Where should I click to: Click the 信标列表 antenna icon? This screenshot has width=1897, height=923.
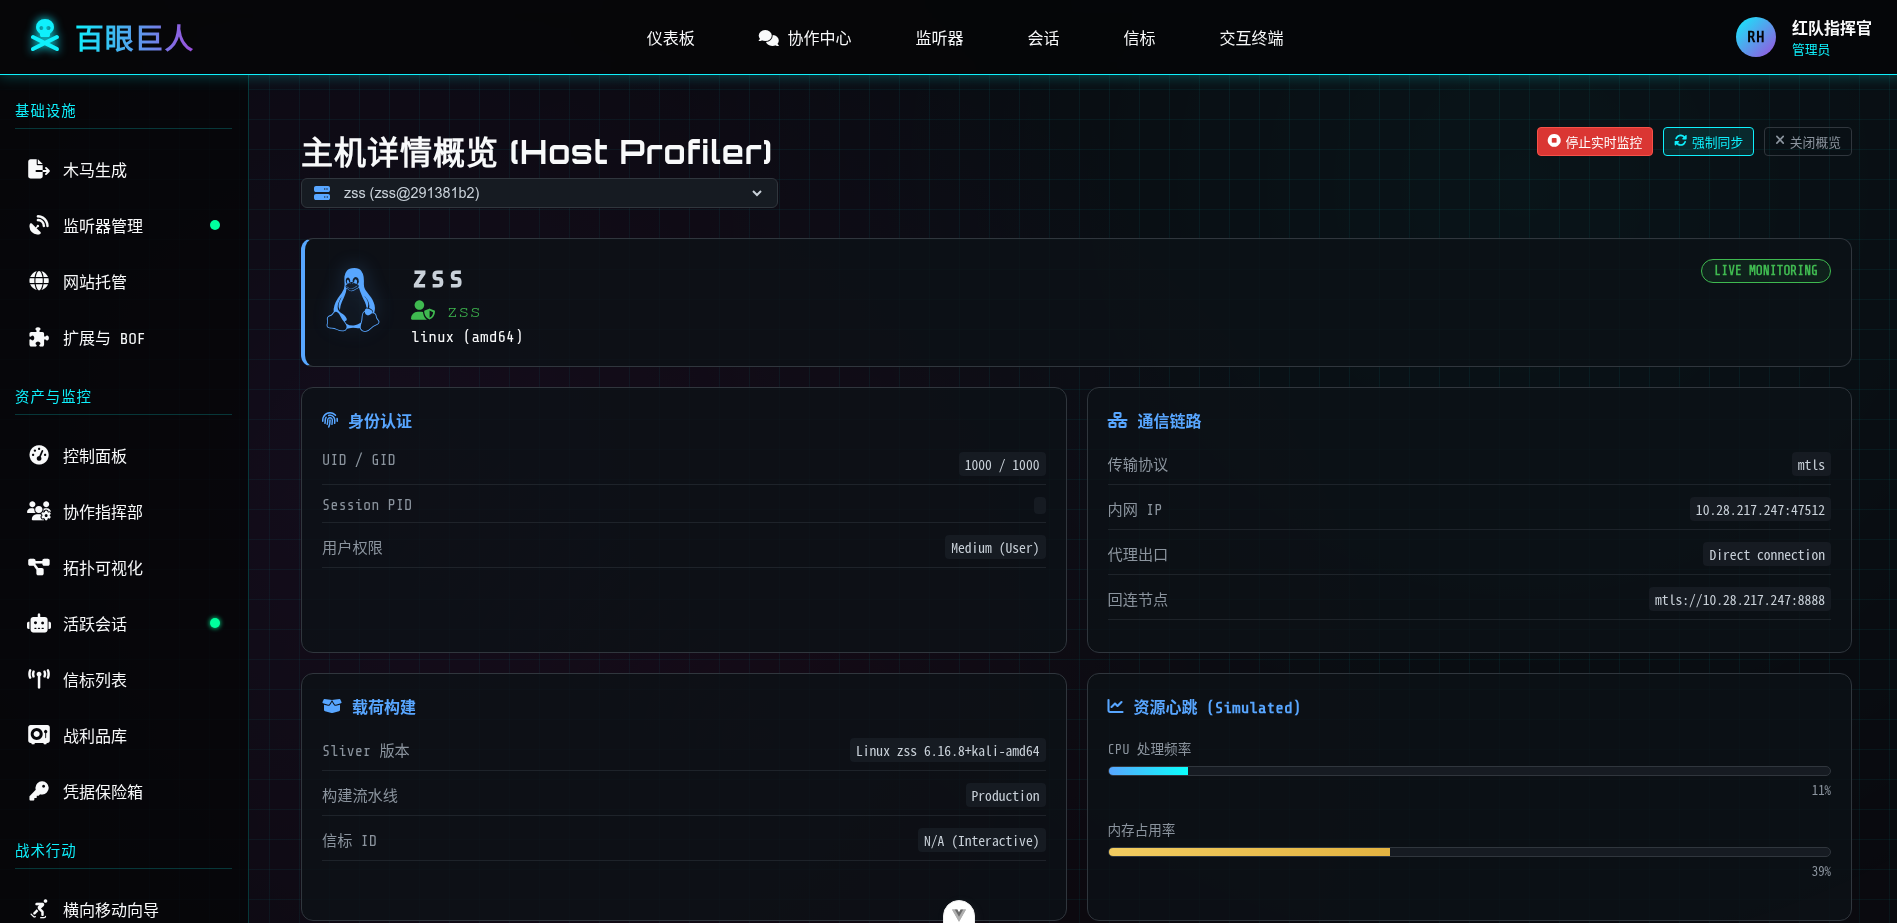[39, 680]
